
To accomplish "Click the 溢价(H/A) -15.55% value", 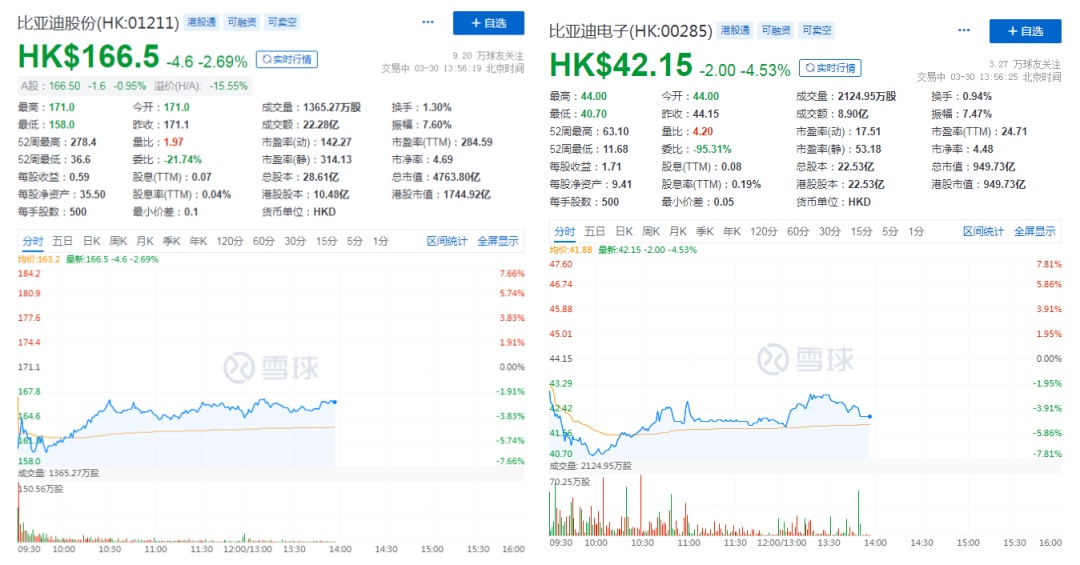I will (228, 86).
